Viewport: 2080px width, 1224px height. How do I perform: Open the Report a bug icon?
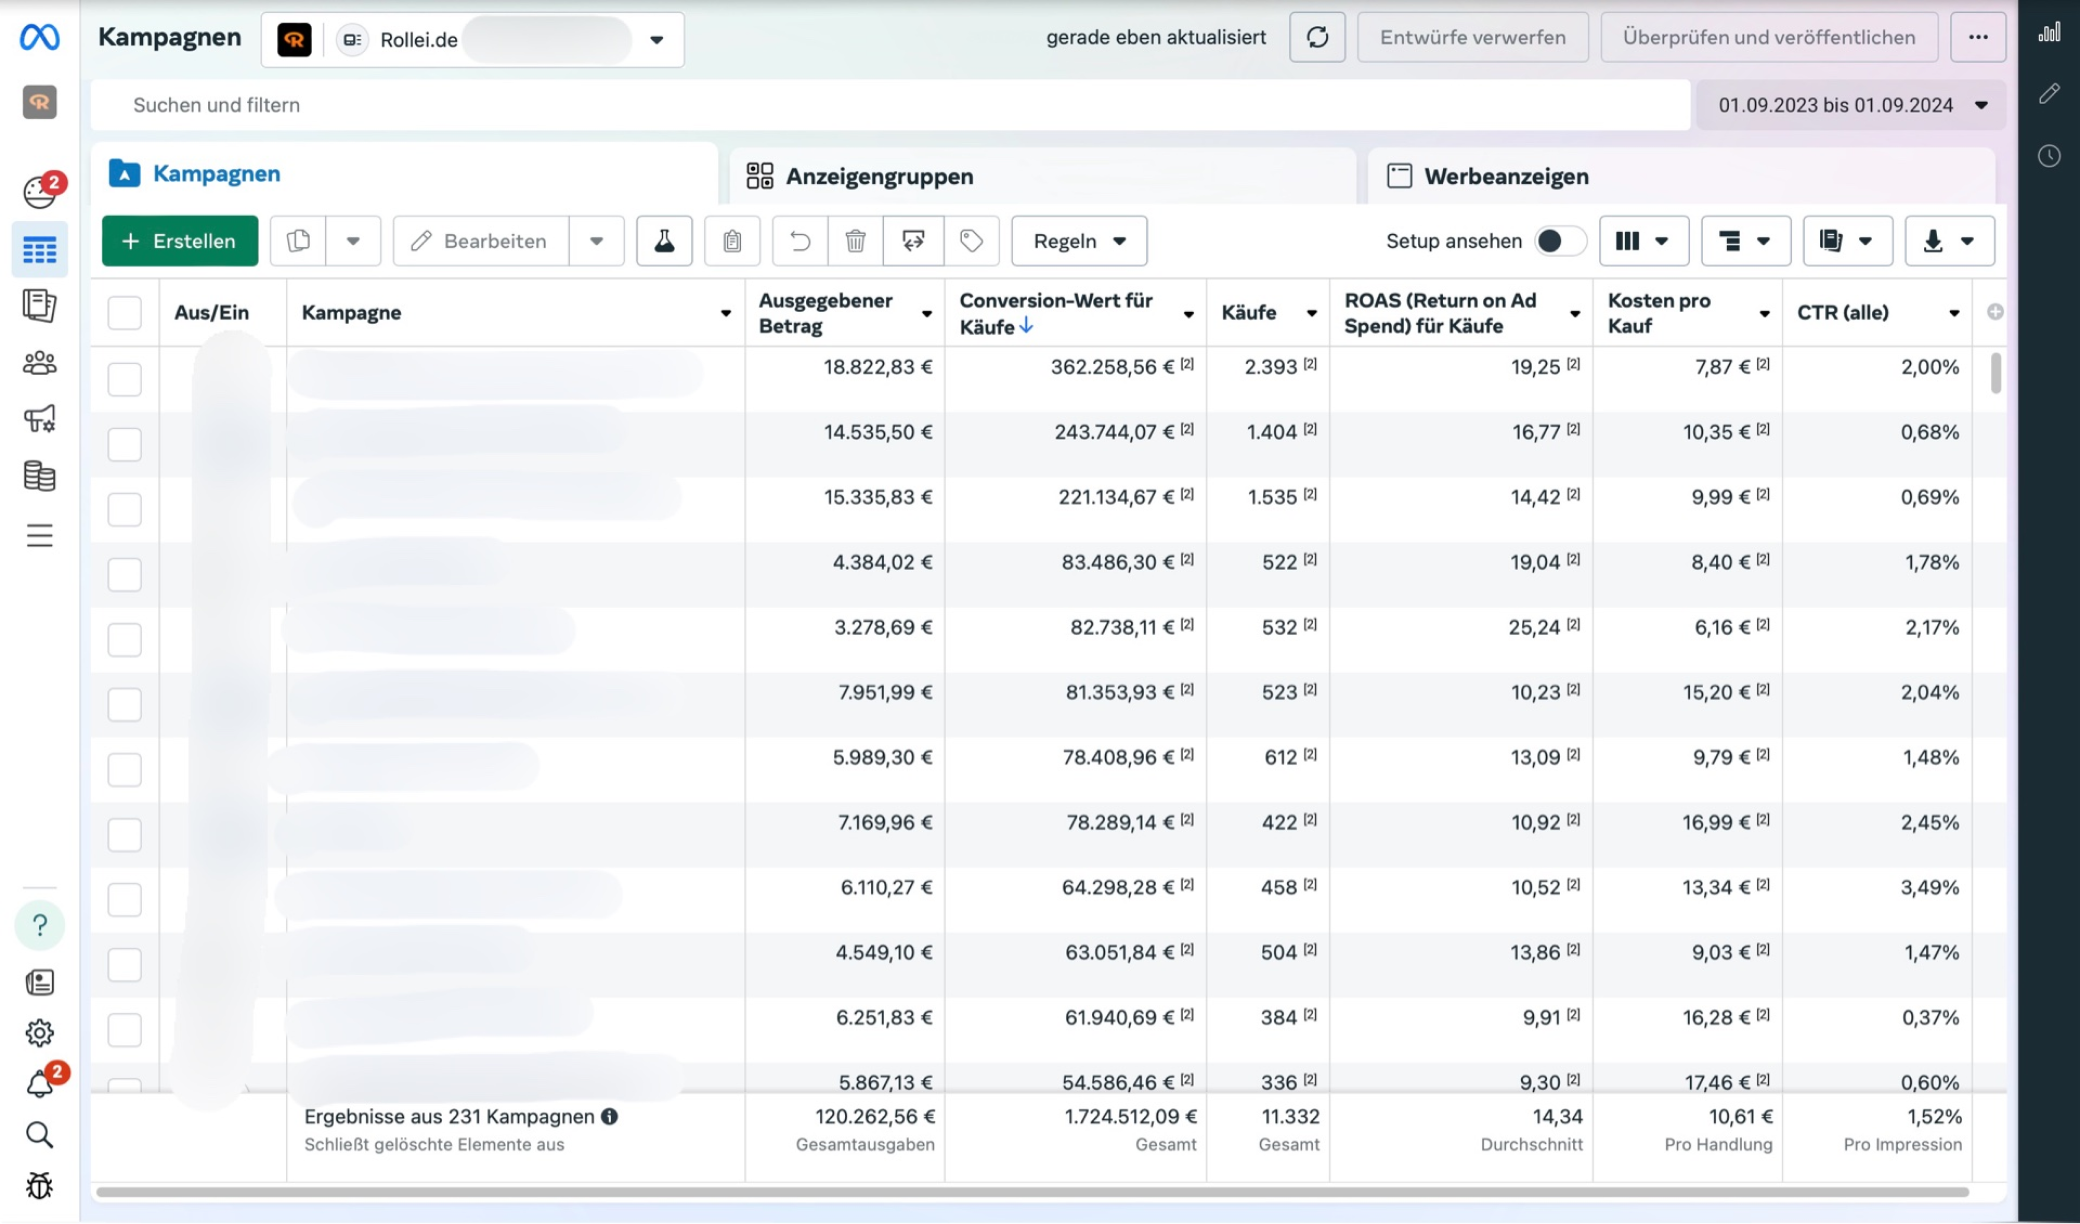tap(40, 1186)
